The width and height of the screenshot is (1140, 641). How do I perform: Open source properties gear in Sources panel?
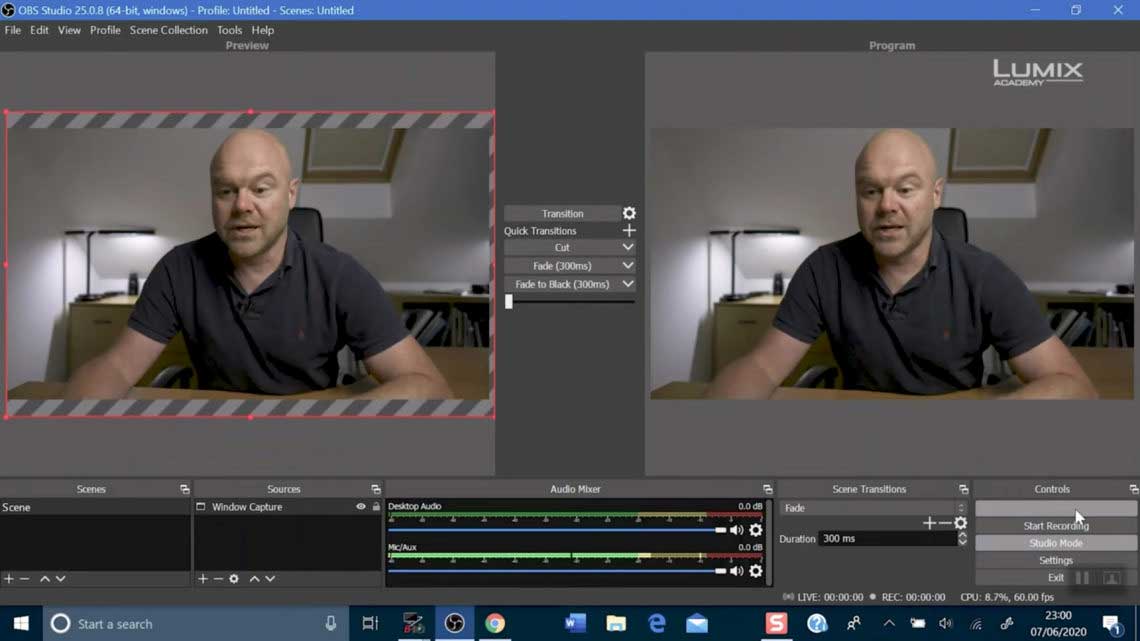pyautogui.click(x=234, y=579)
